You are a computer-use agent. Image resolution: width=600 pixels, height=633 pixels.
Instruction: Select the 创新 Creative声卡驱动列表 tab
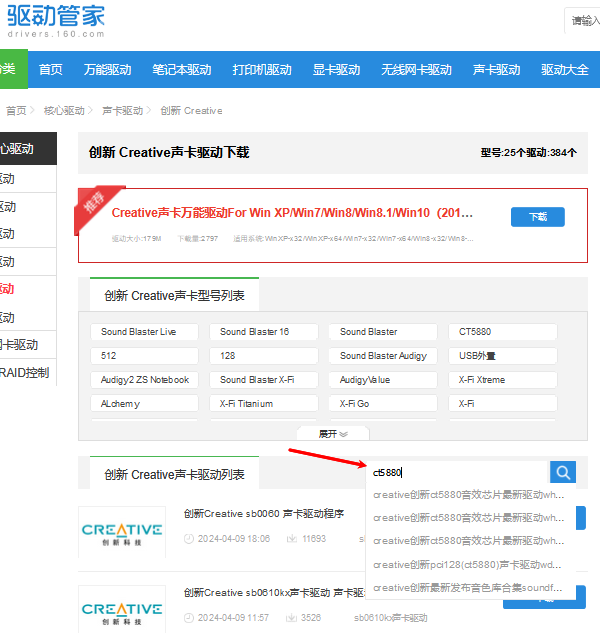[174, 474]
